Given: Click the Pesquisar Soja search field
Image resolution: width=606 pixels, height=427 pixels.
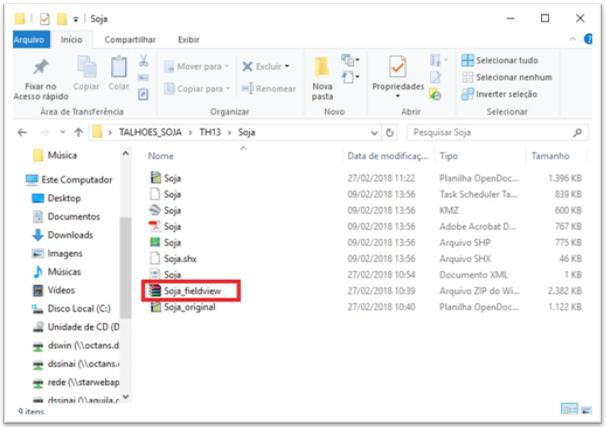Looking at the screenshot, I should tap(490, 132).
